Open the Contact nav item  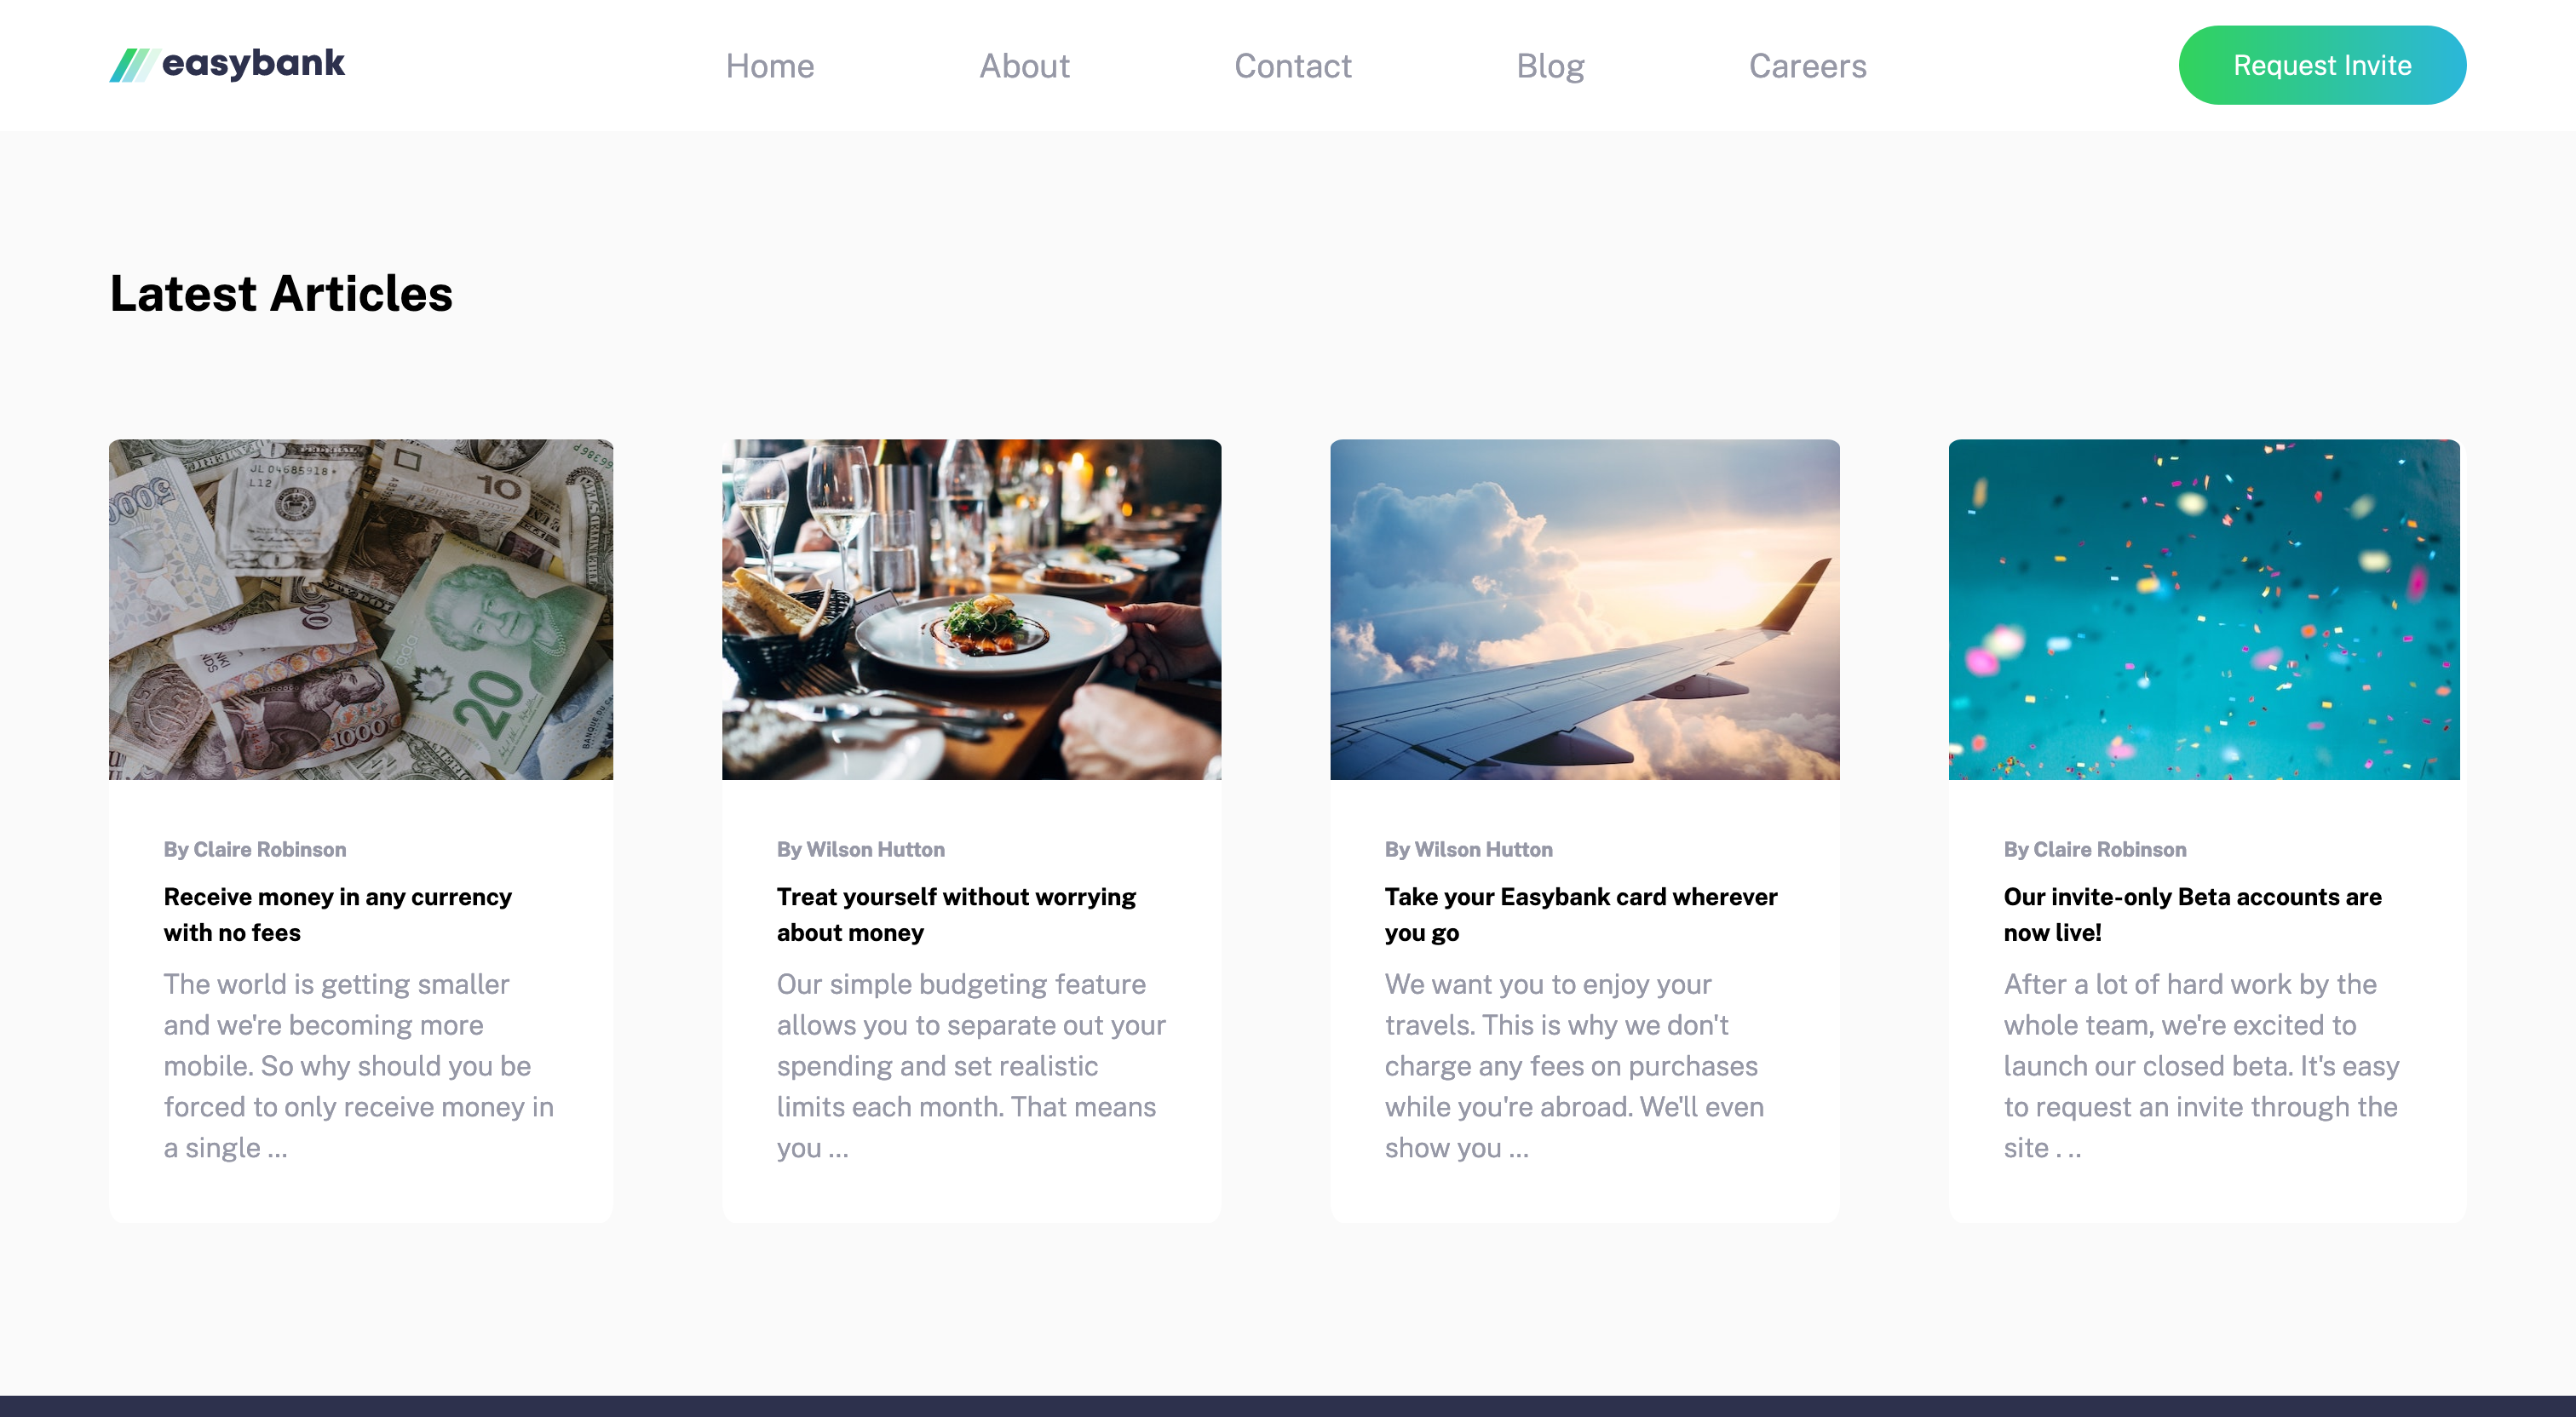click(1292, 66)
